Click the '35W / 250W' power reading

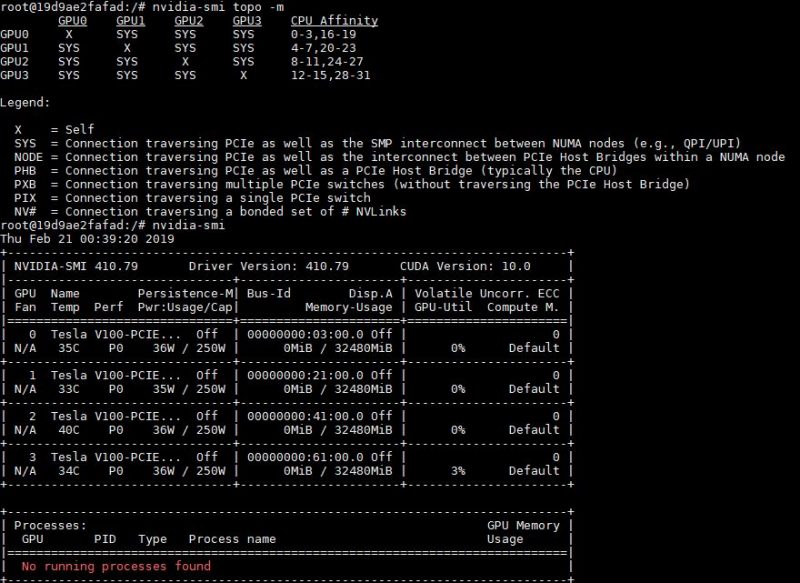click(x=189, y=389)
